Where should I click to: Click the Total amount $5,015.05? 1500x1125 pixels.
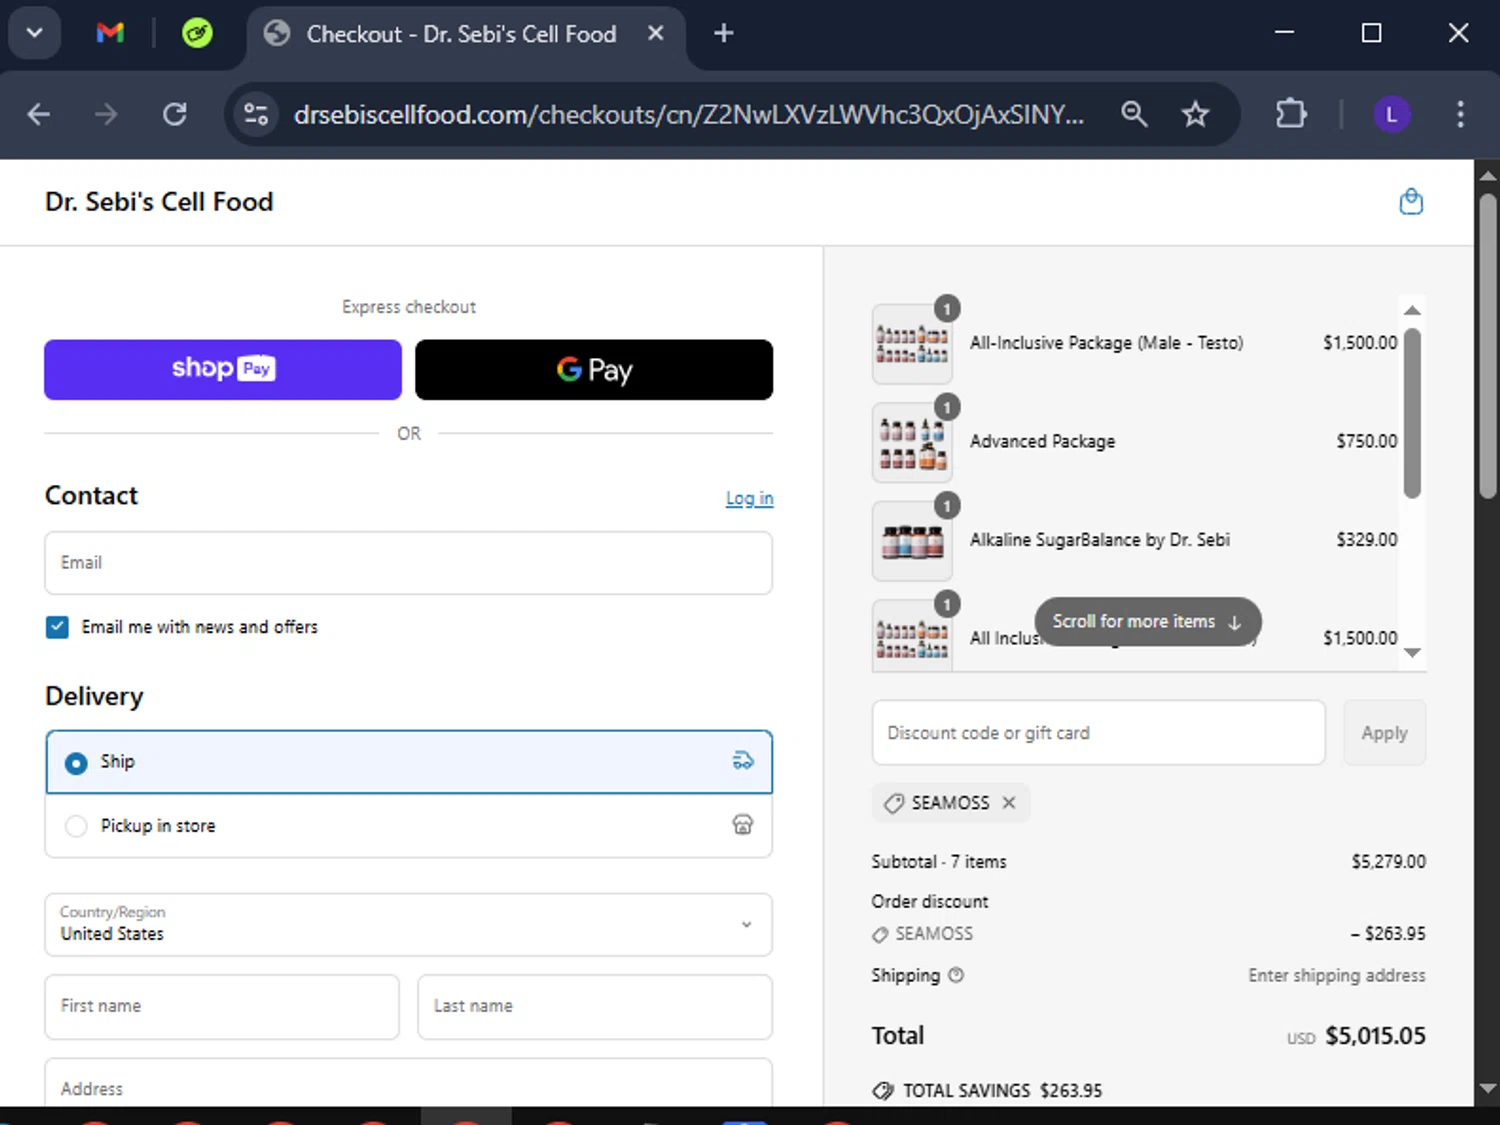click(1375, 1036)
